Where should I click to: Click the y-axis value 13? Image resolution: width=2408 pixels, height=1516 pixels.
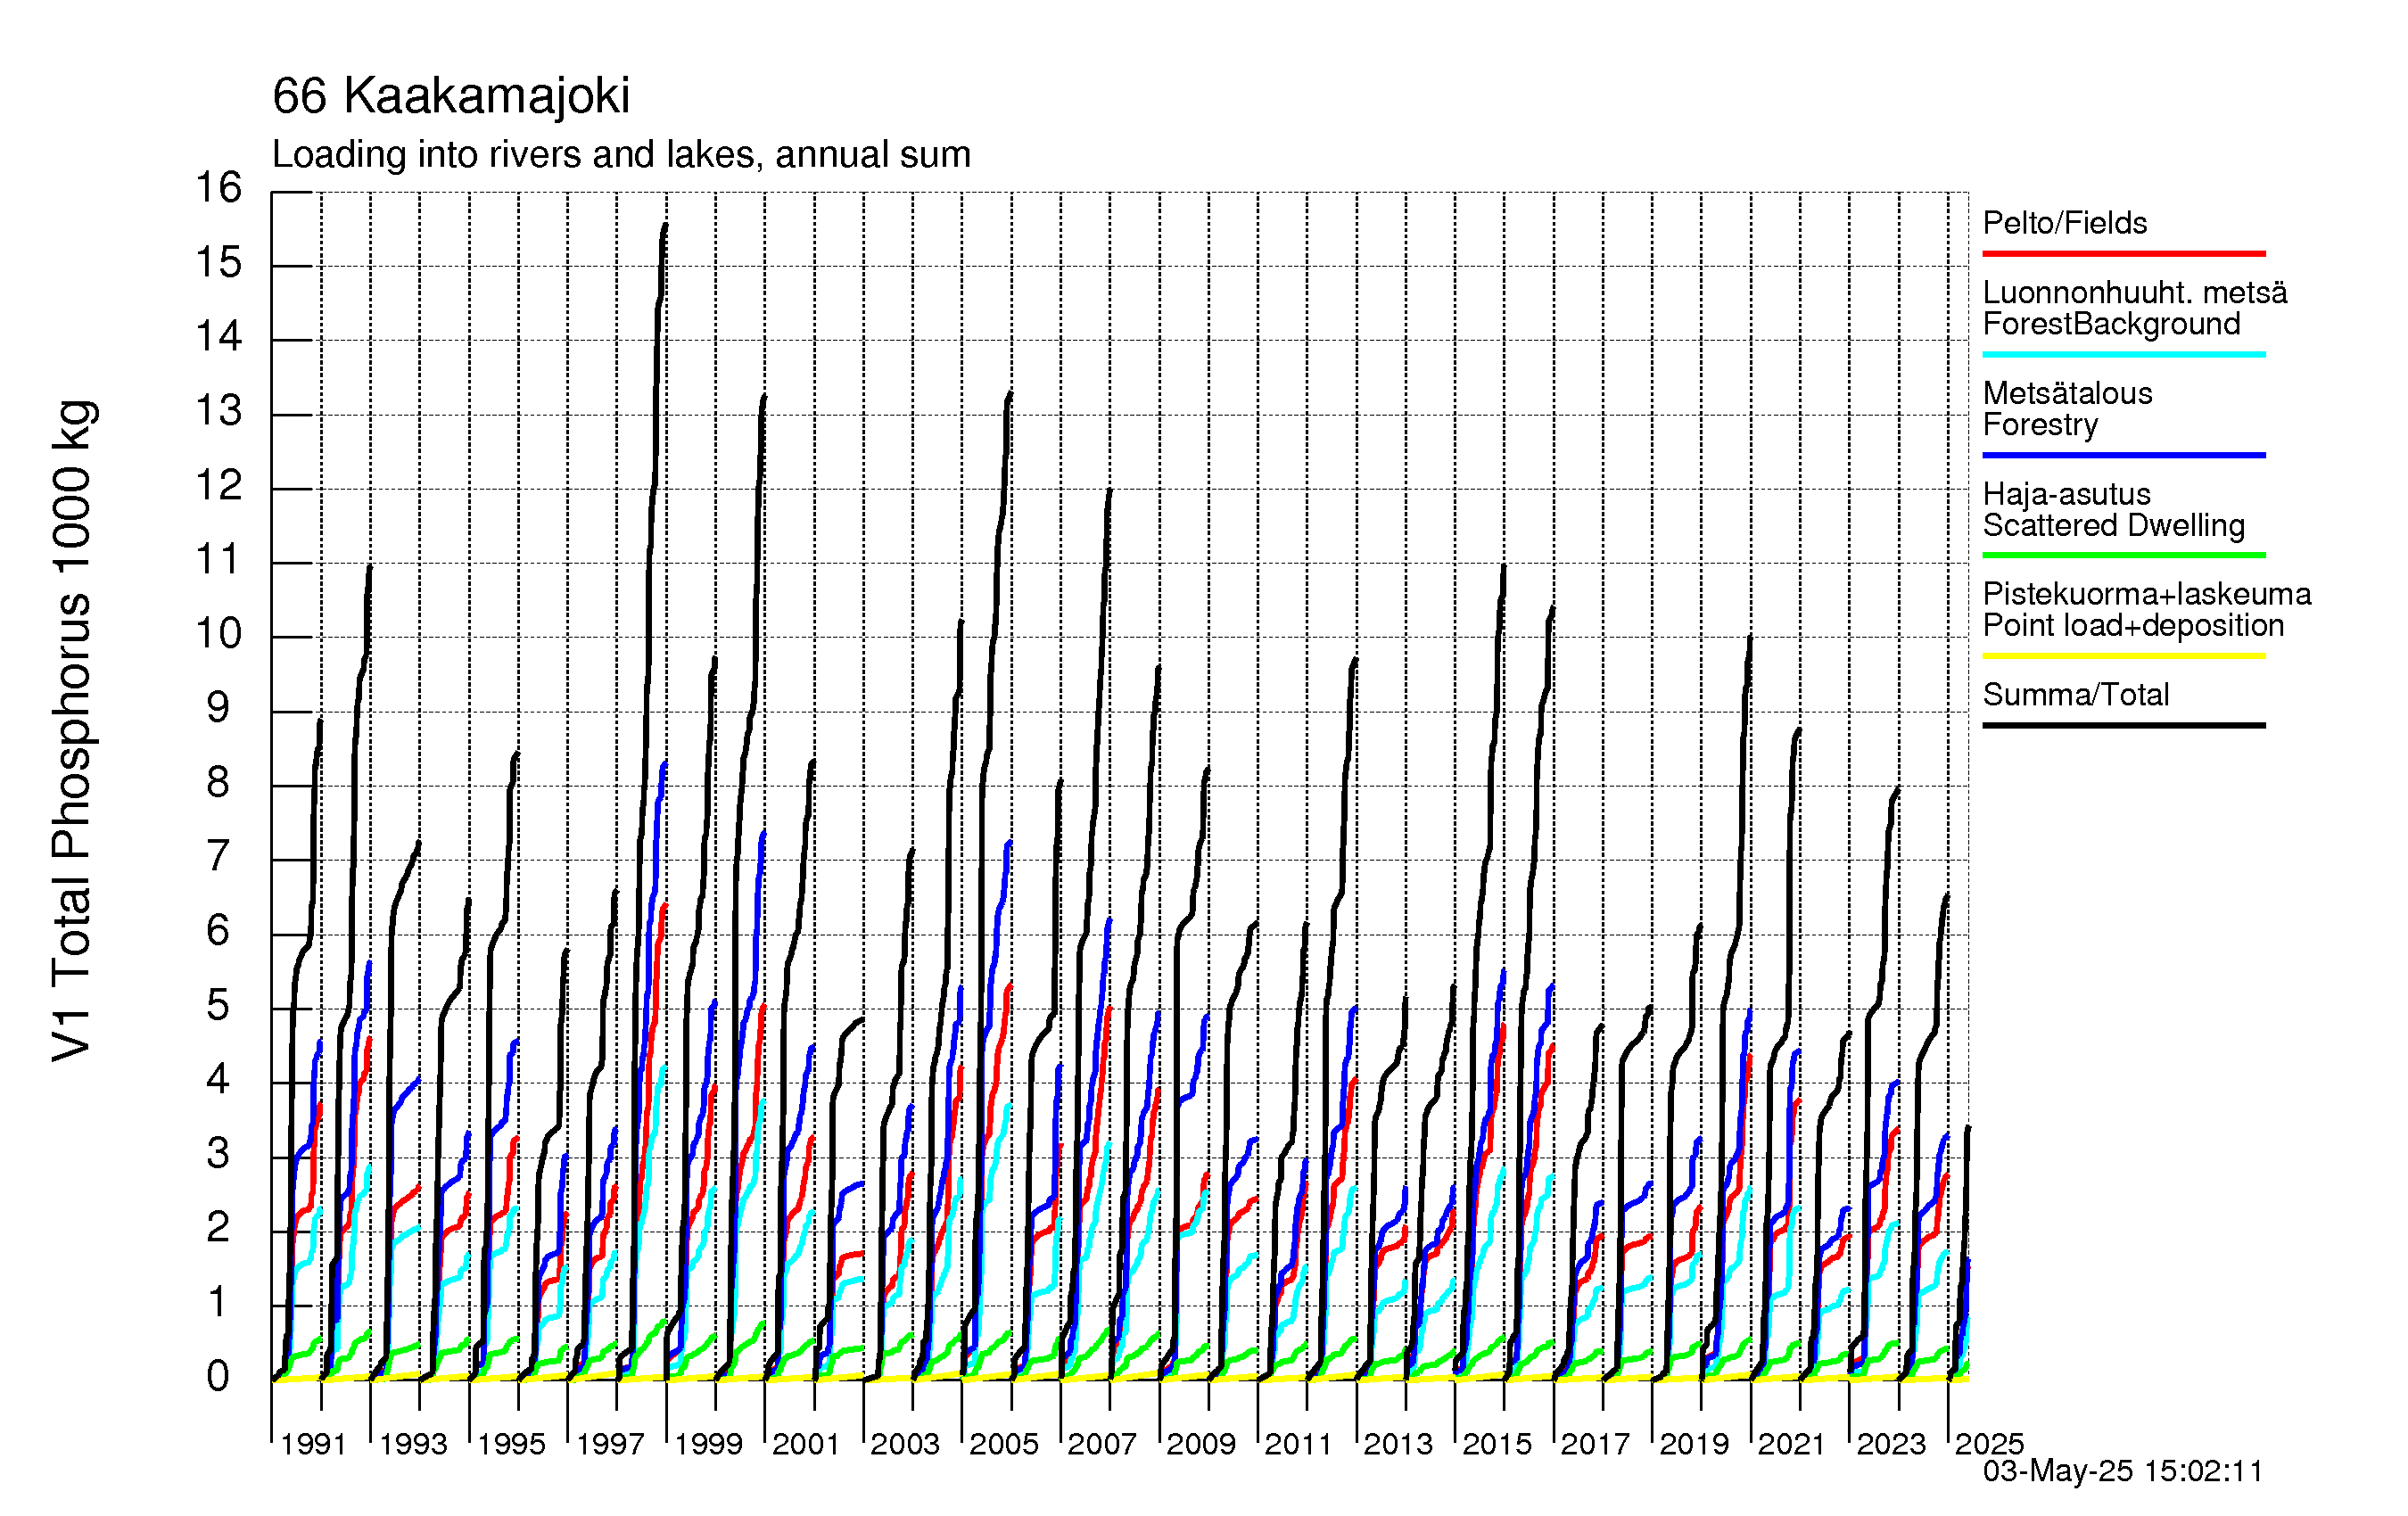click(219, 411)
